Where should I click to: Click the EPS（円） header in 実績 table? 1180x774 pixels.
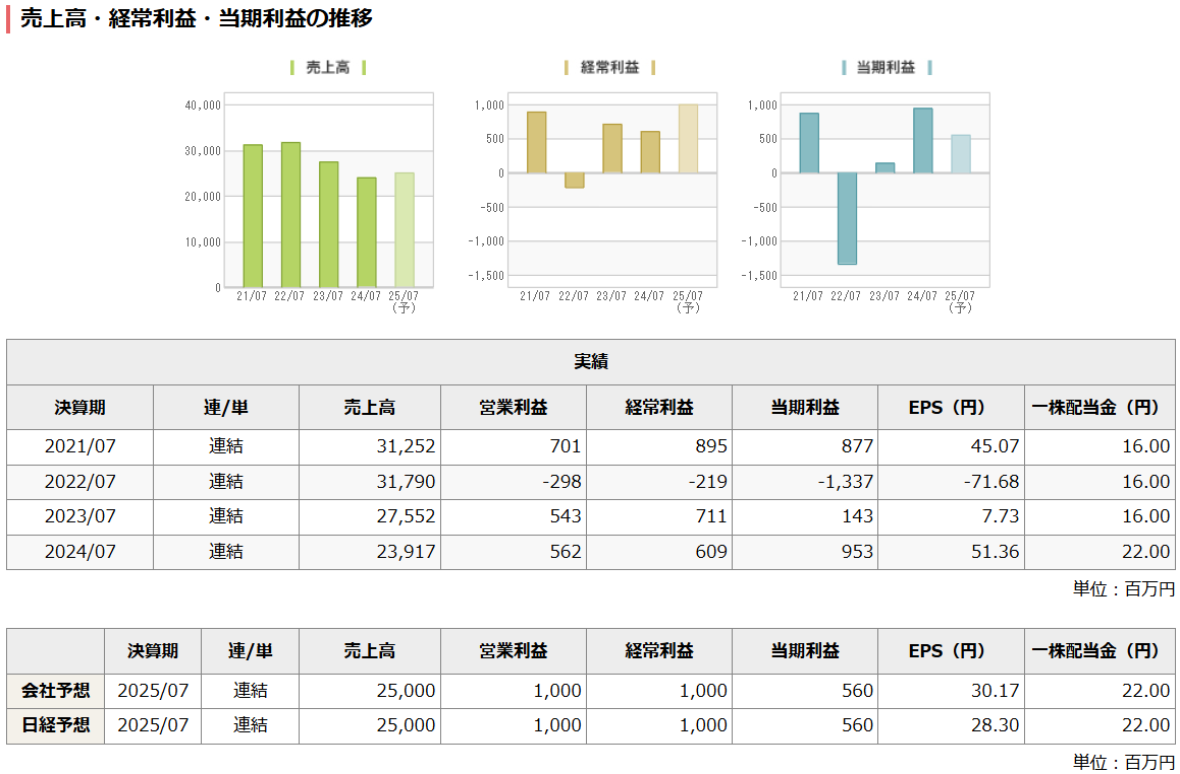(947, 408)
